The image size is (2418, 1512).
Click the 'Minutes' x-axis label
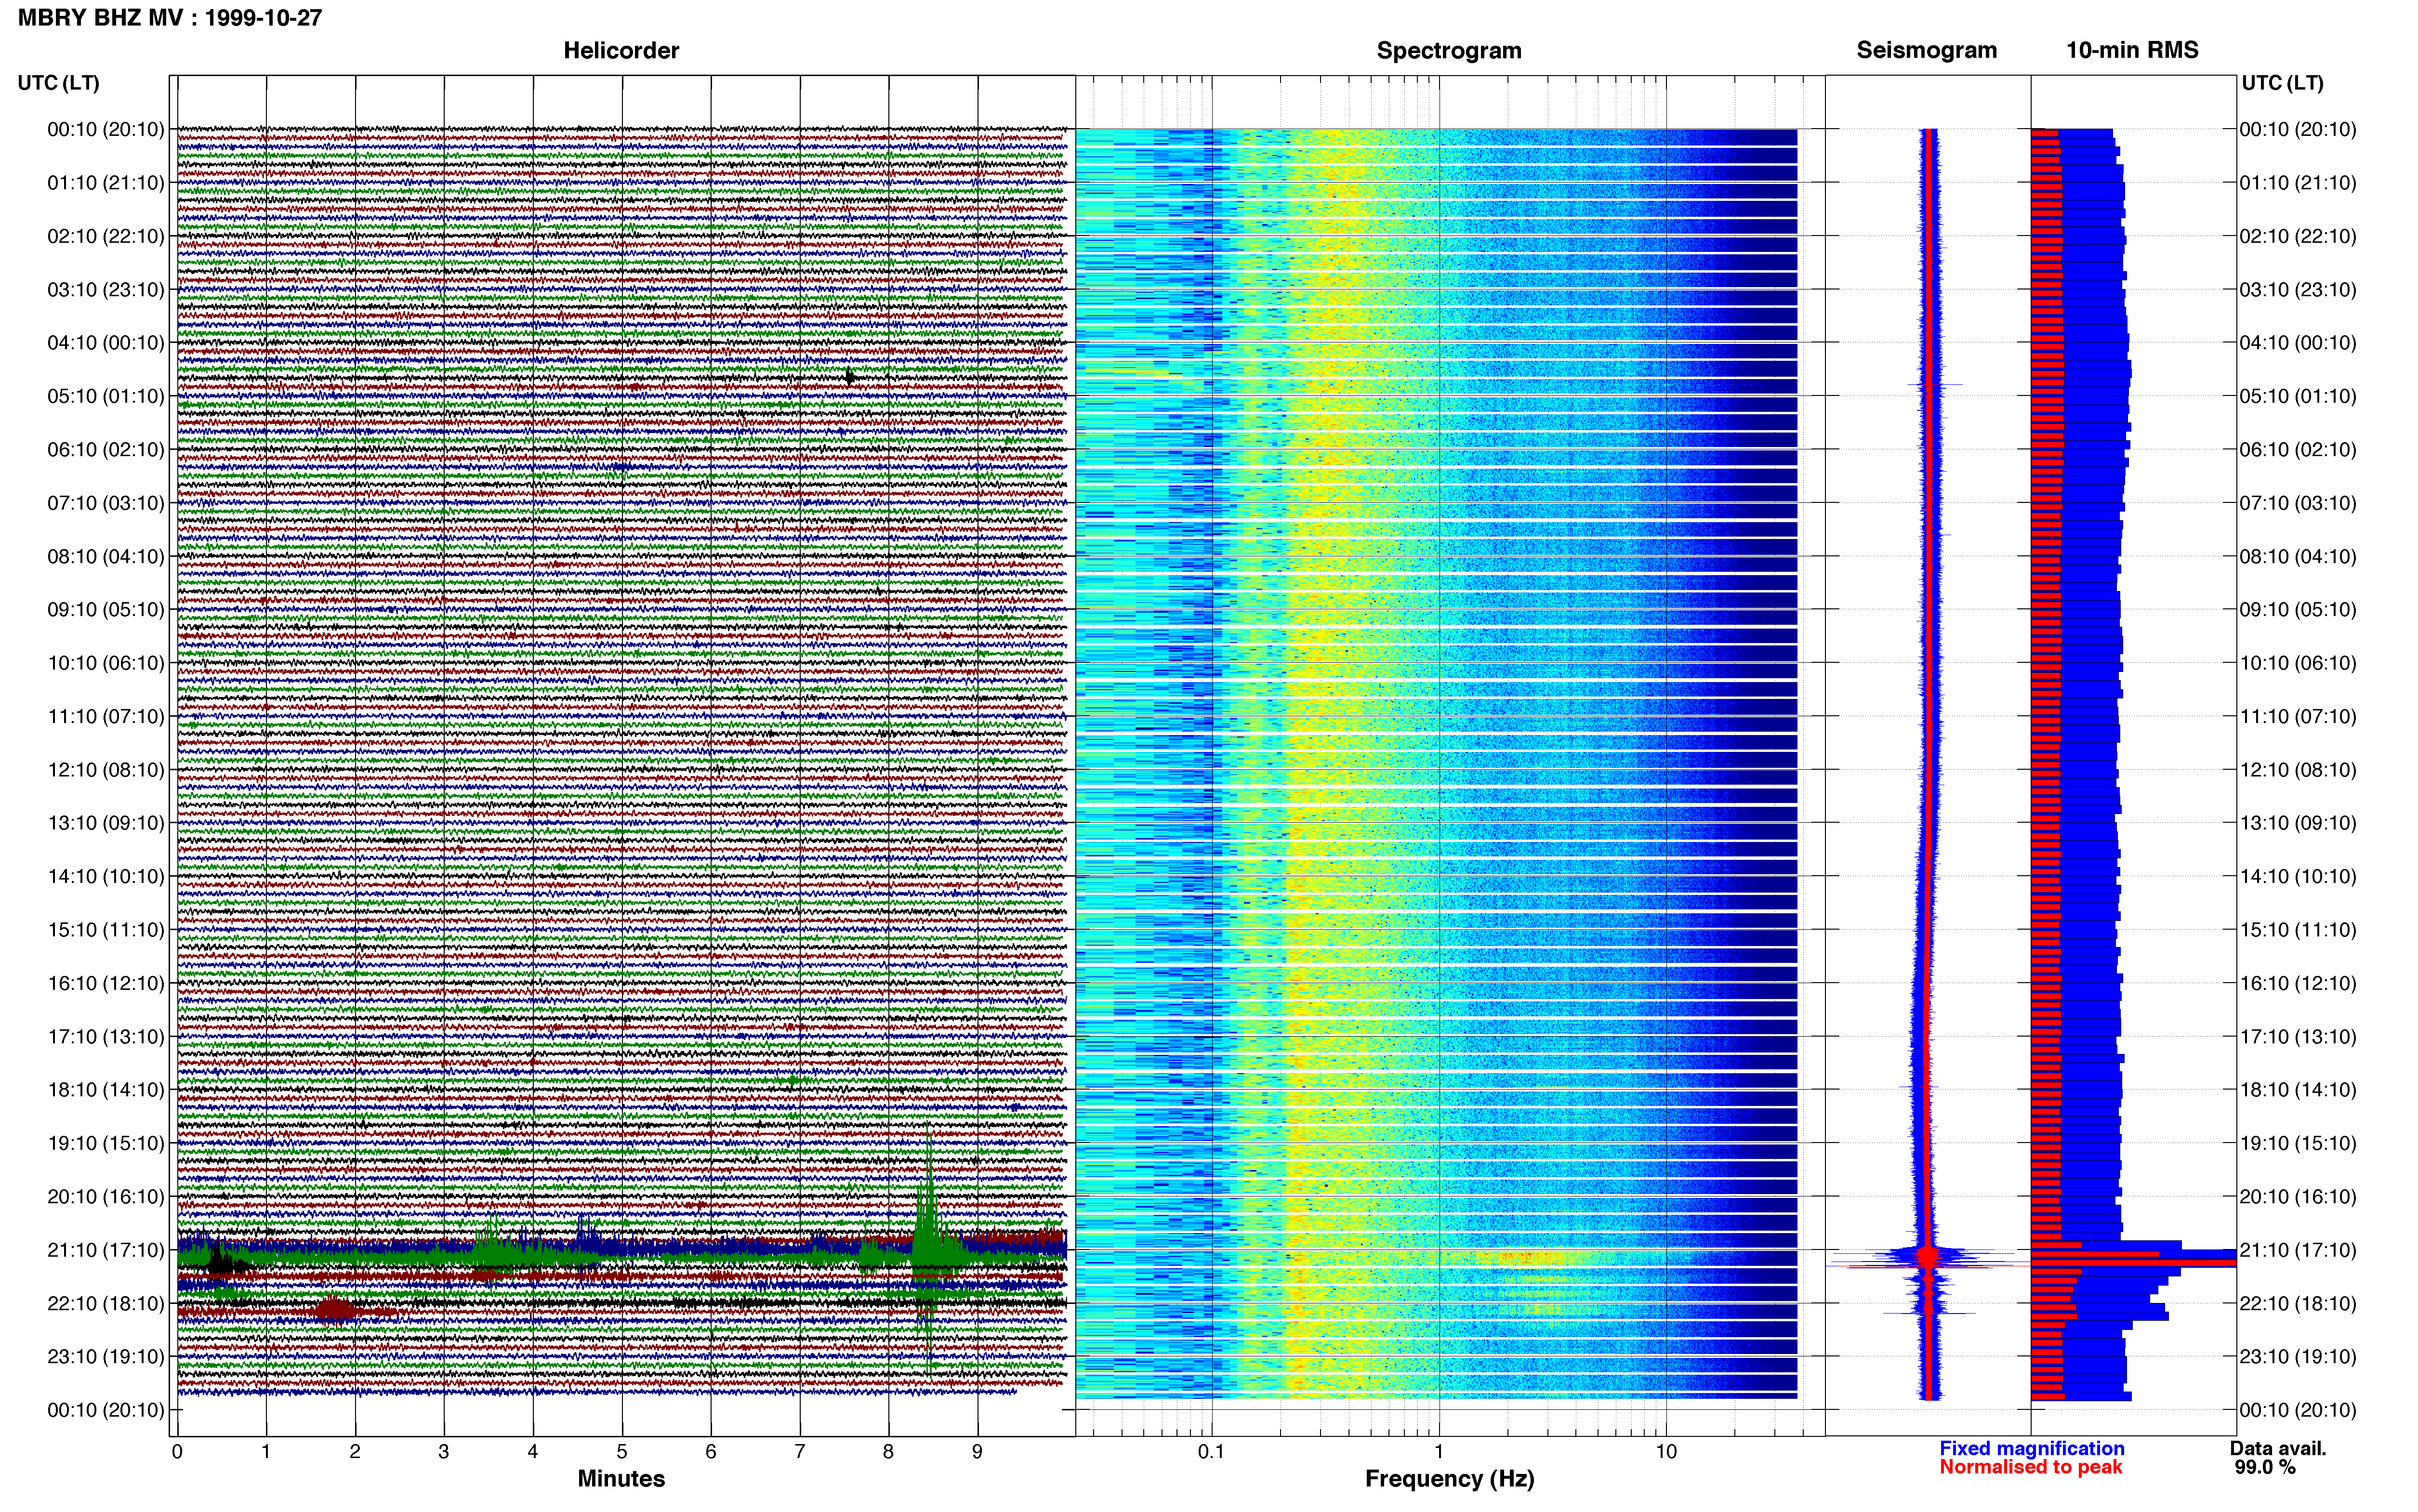click(x=621, y=1478)
